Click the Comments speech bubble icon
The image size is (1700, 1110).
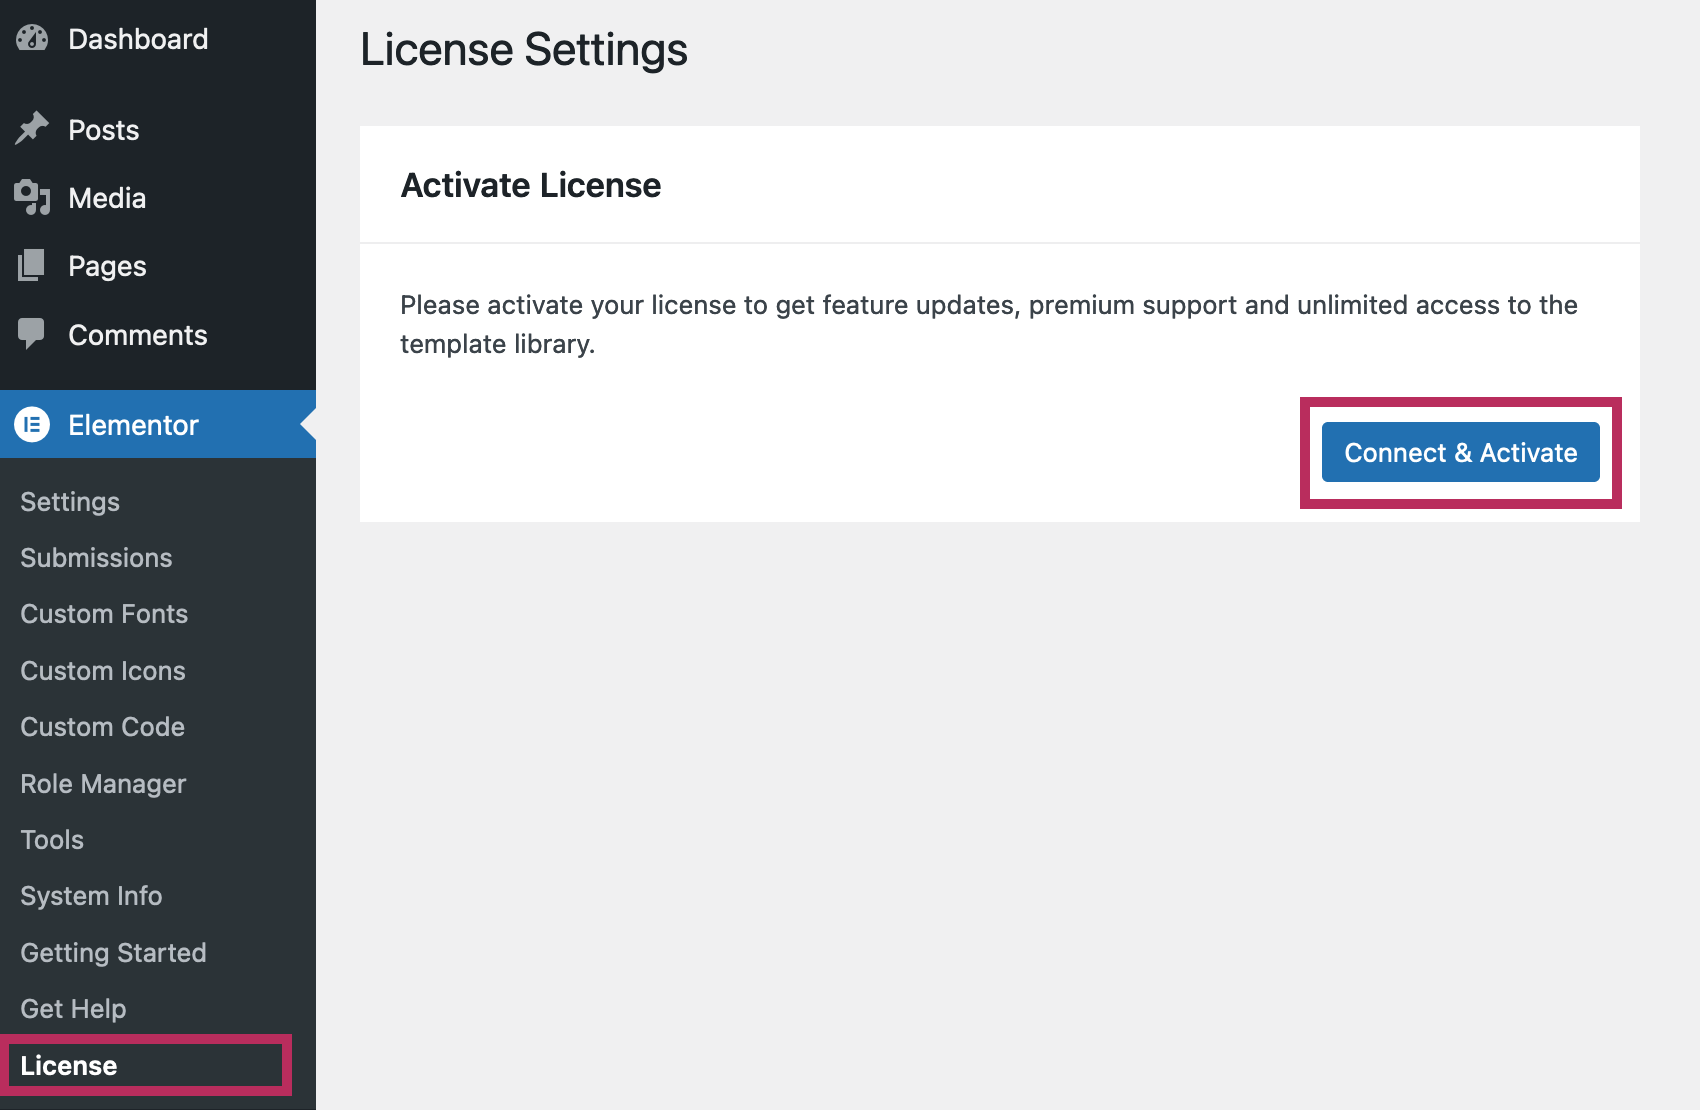click(x=32, y=334)
